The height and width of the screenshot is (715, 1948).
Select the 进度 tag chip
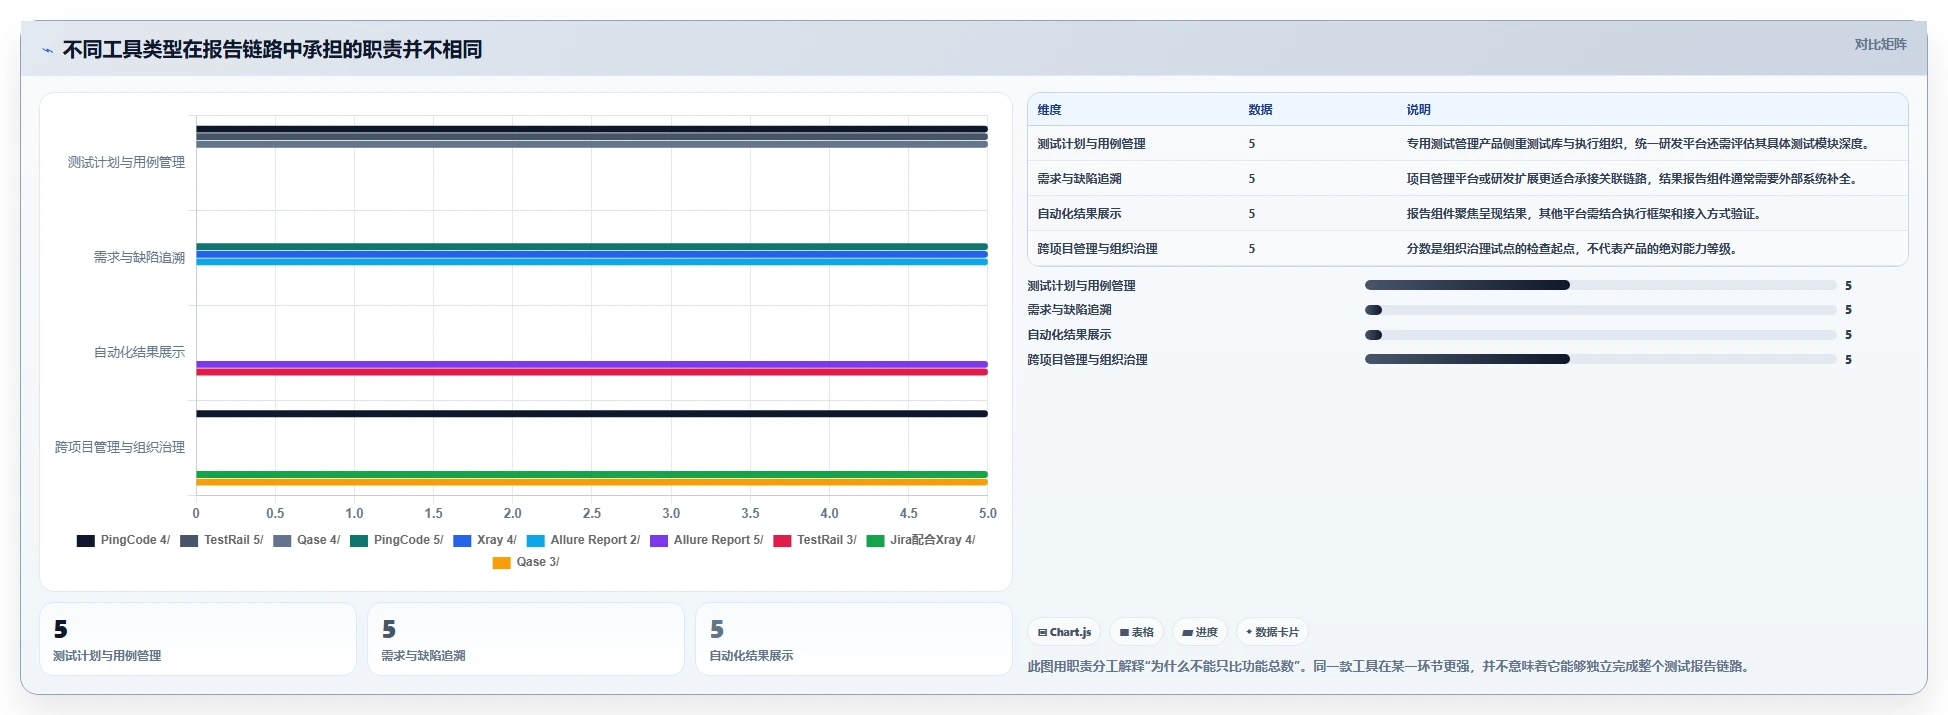click(x=1199, y=632)
